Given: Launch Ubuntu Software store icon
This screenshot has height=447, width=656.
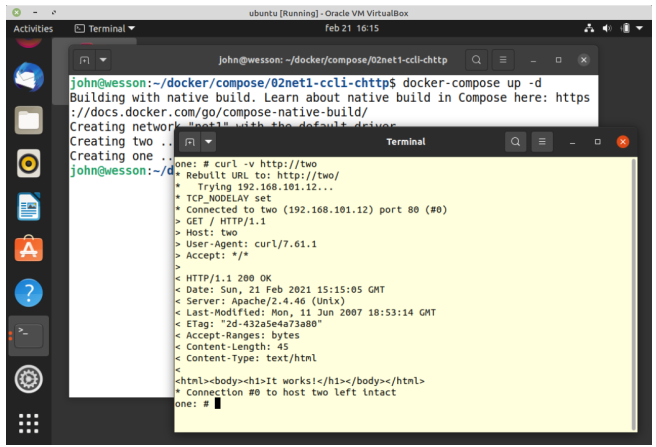Looking at the screenshot, I should (x=28, y=250).
